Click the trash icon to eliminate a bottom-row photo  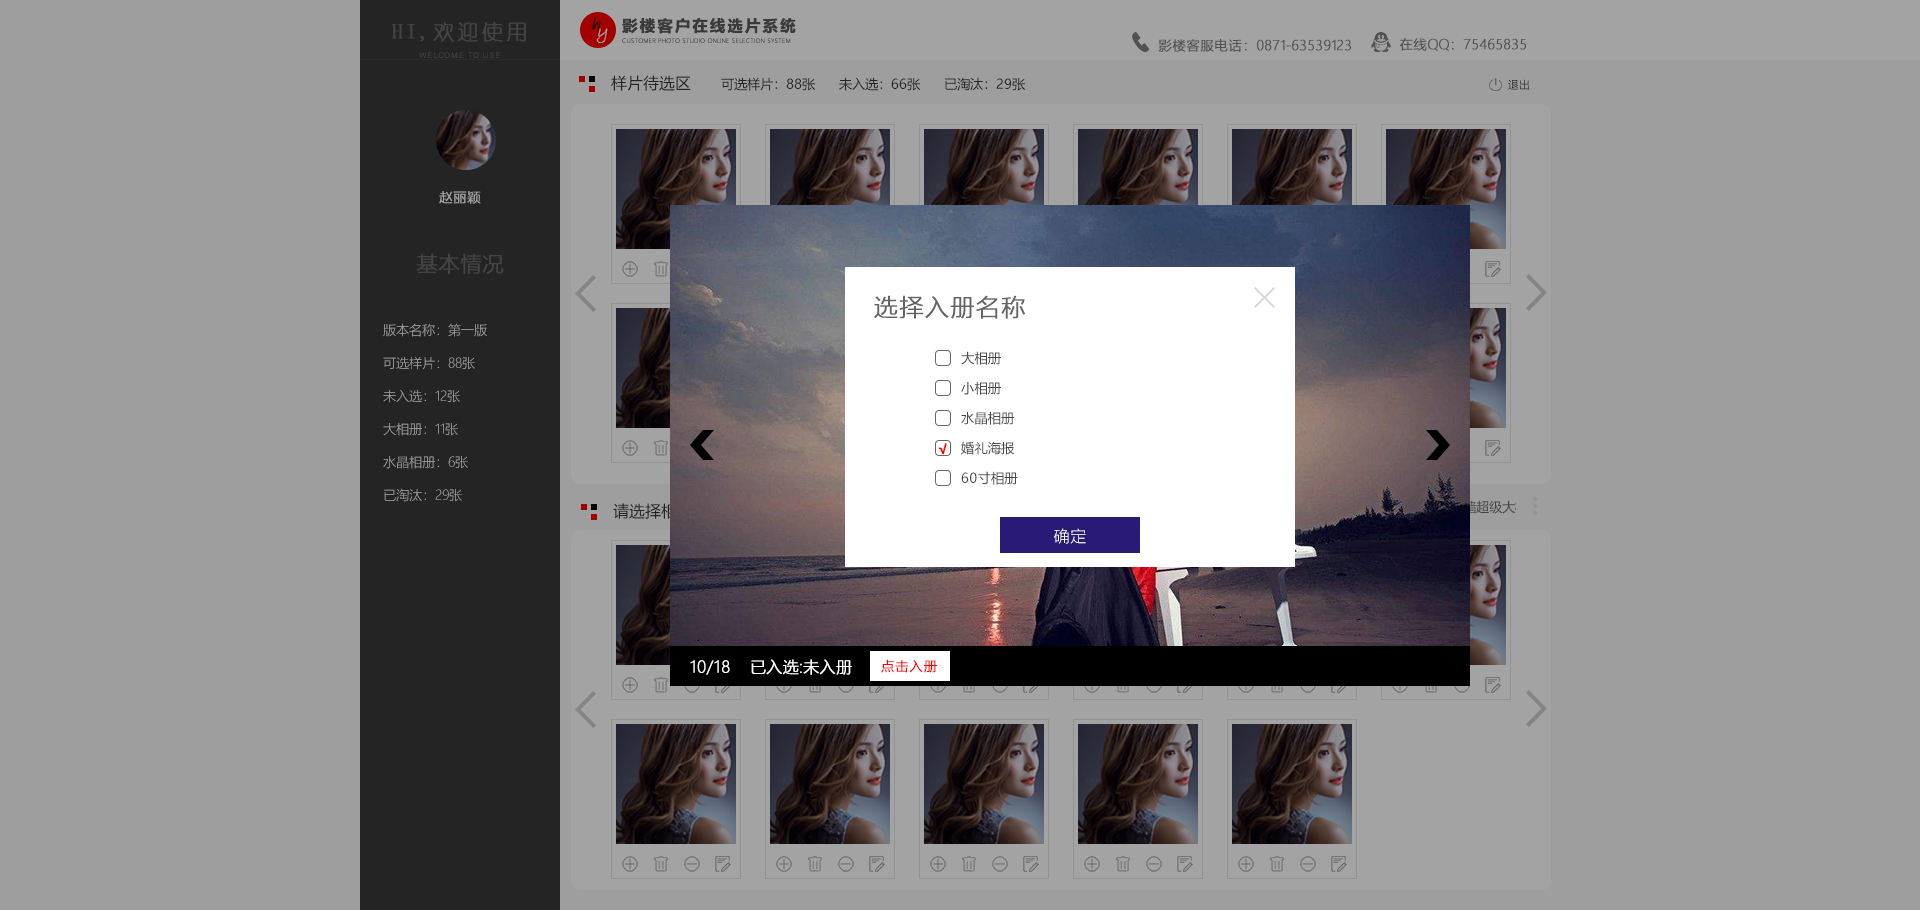point(661,864)
